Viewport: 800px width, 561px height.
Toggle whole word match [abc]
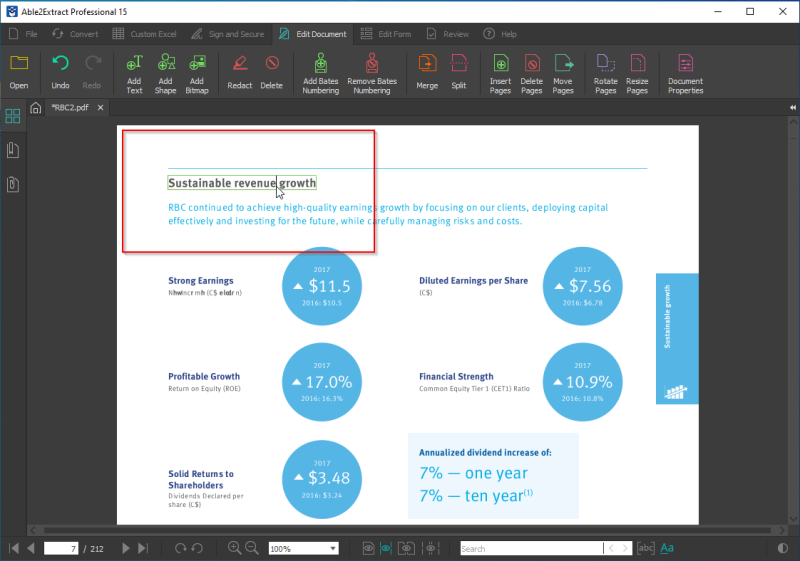click(x=645, y=548)
